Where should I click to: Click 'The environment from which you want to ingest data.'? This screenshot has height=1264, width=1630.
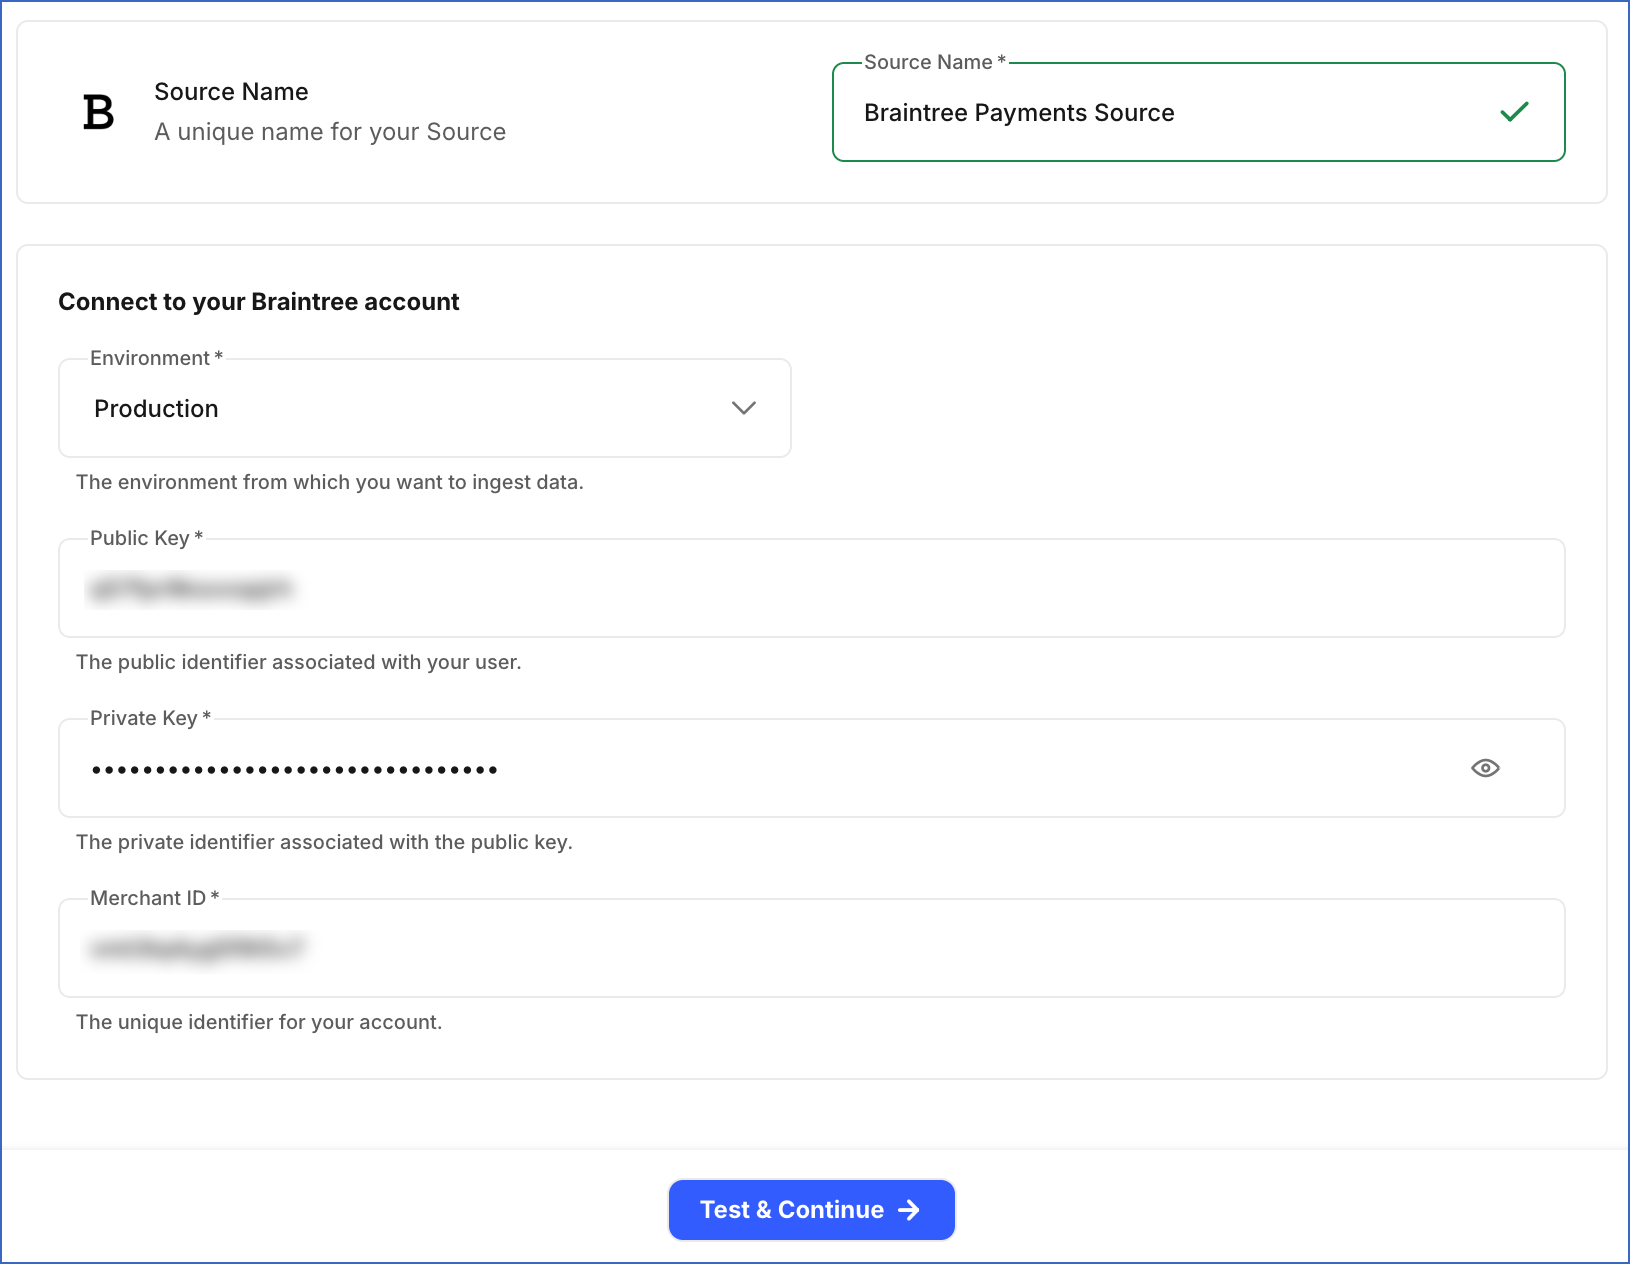tap(330, 482)
